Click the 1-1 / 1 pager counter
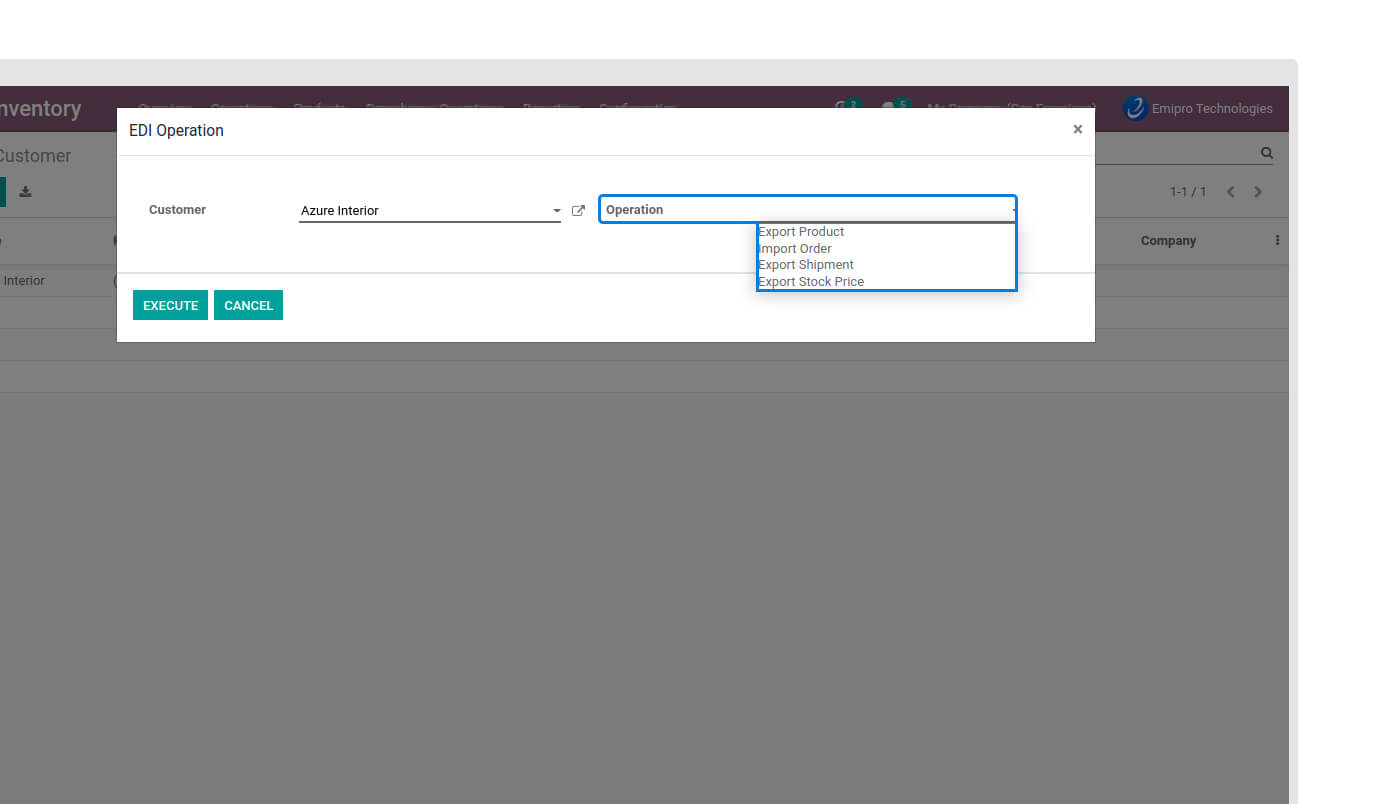 [1188, 192]
